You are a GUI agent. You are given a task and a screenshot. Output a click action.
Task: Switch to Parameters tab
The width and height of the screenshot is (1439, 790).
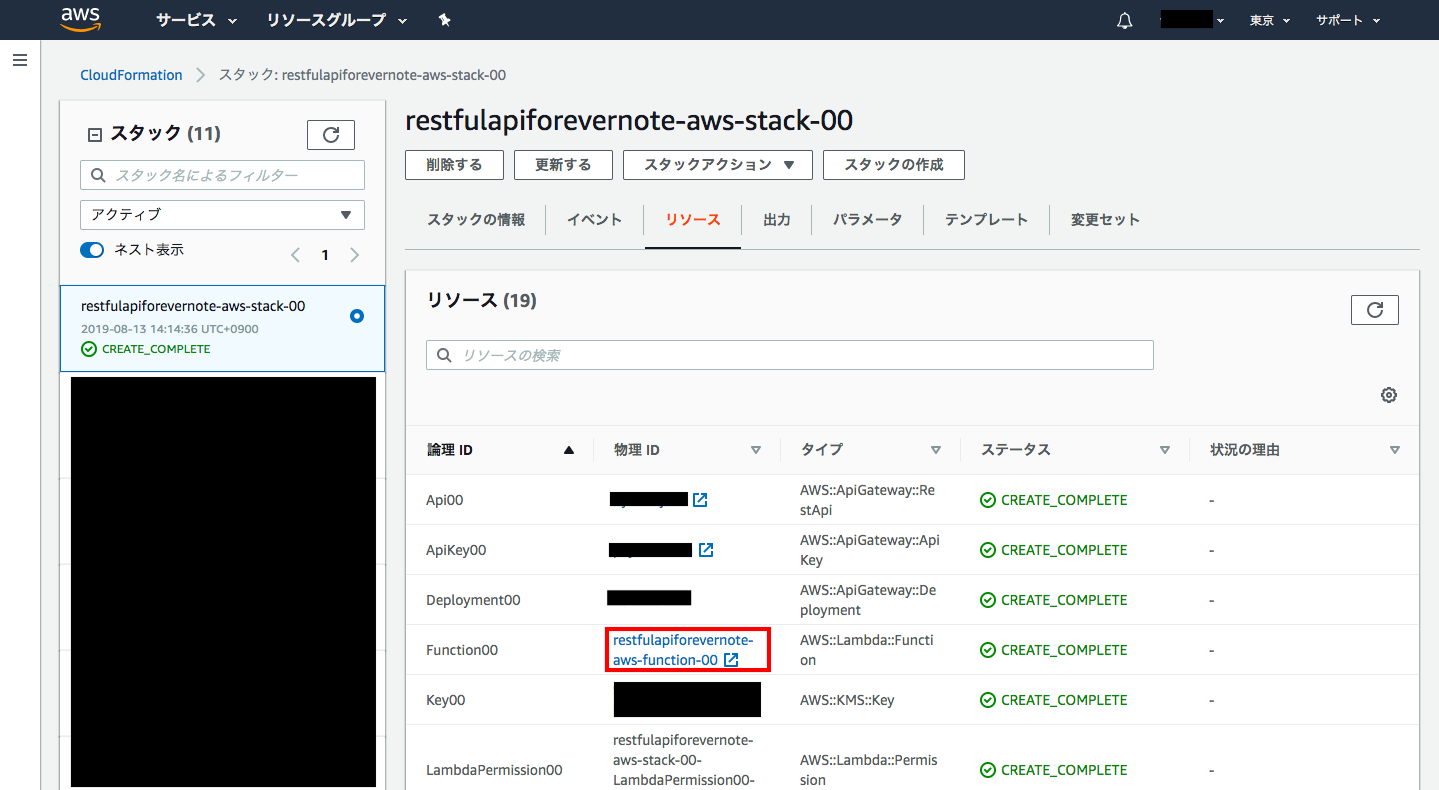(867, 220)
